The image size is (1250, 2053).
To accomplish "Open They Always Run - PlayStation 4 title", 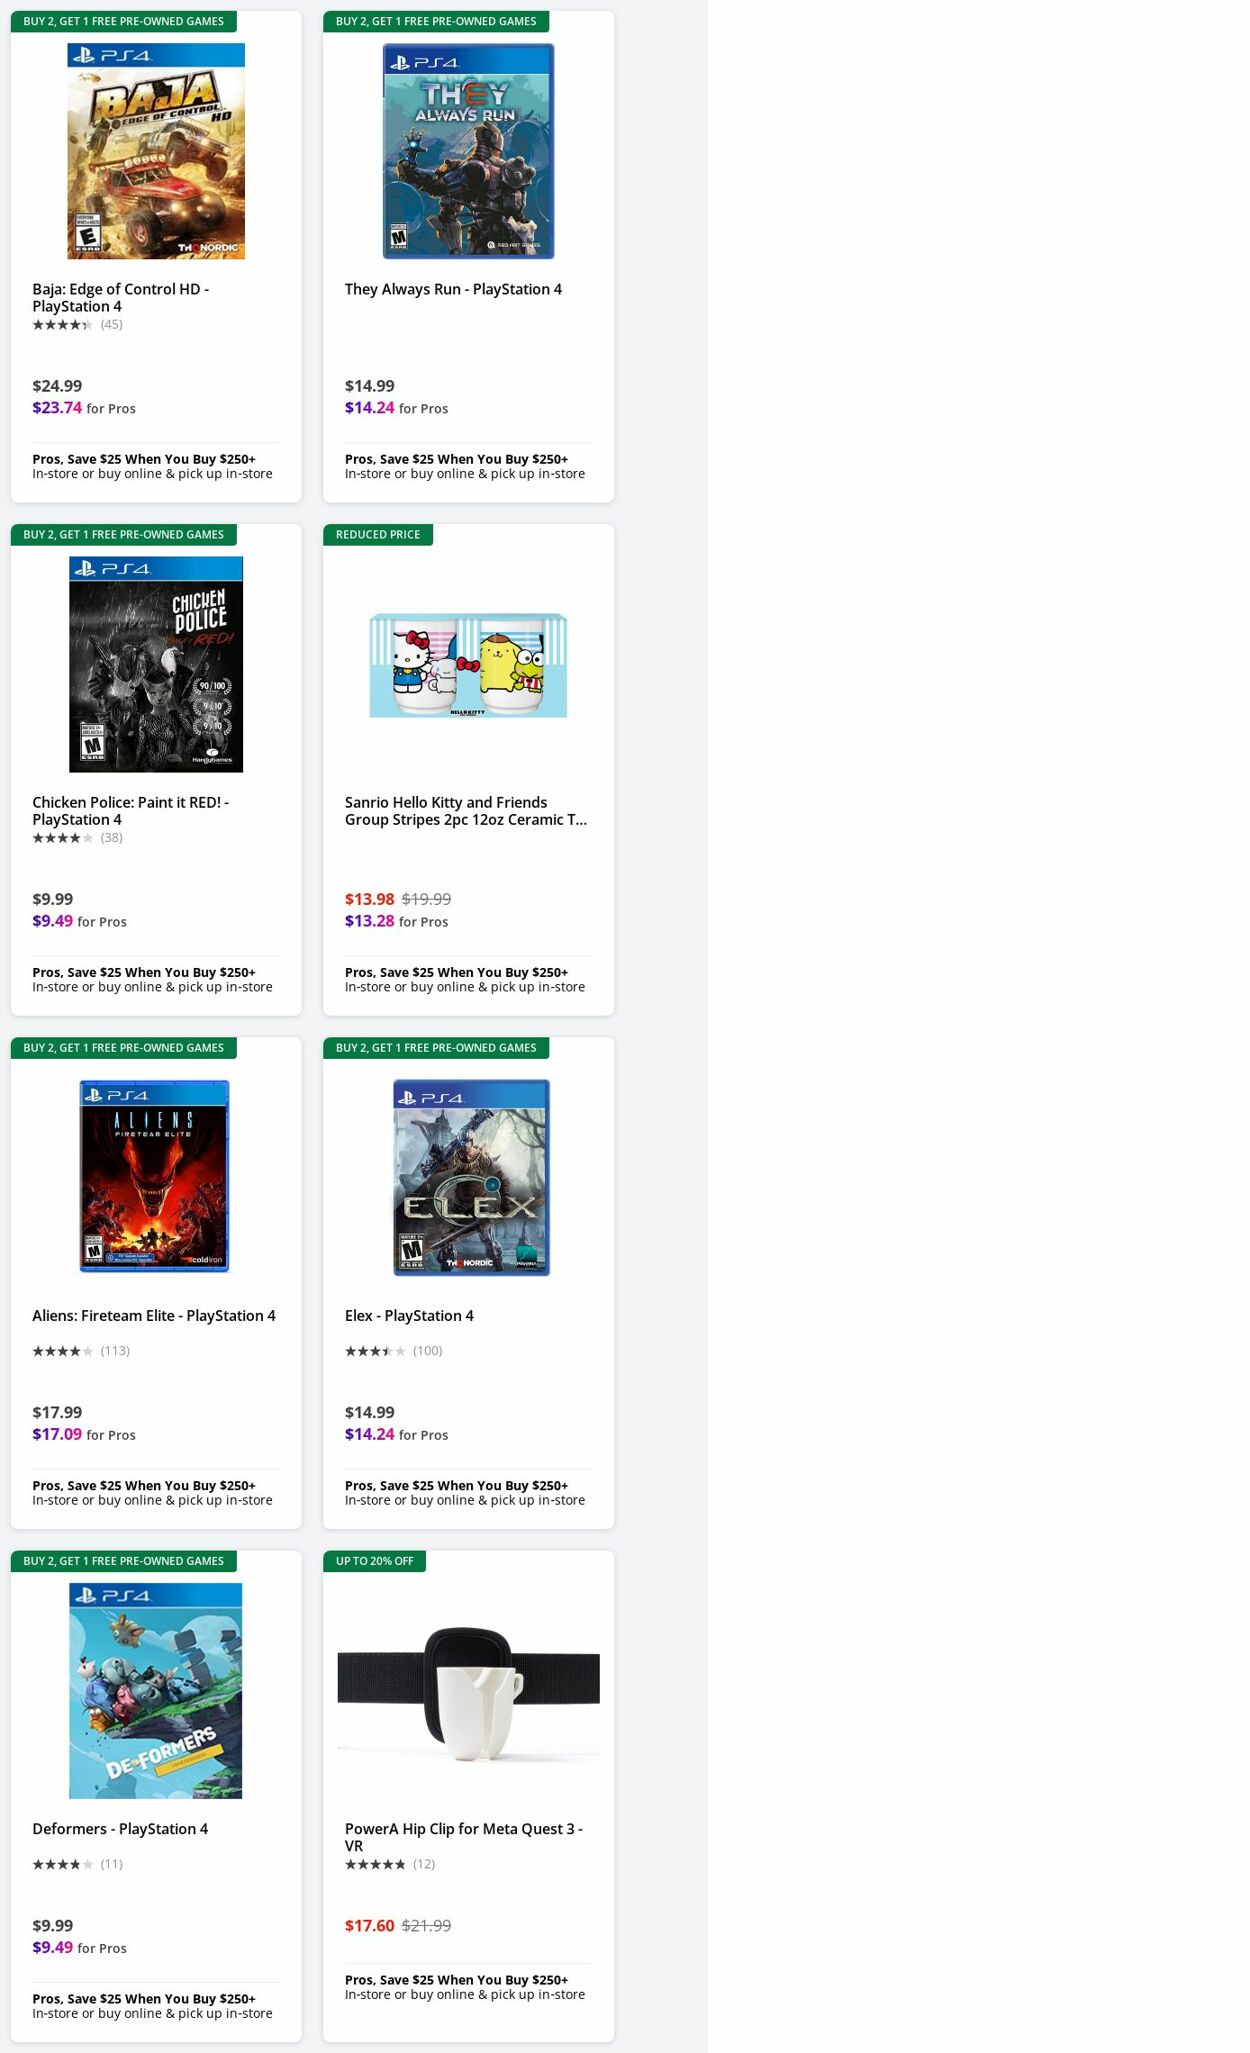I will pyautogui.click(x=453, y=289).
